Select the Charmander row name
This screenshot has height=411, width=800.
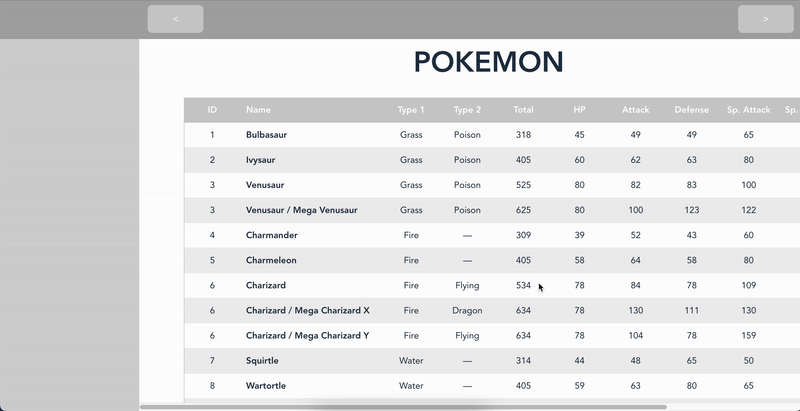pos(271,235)
